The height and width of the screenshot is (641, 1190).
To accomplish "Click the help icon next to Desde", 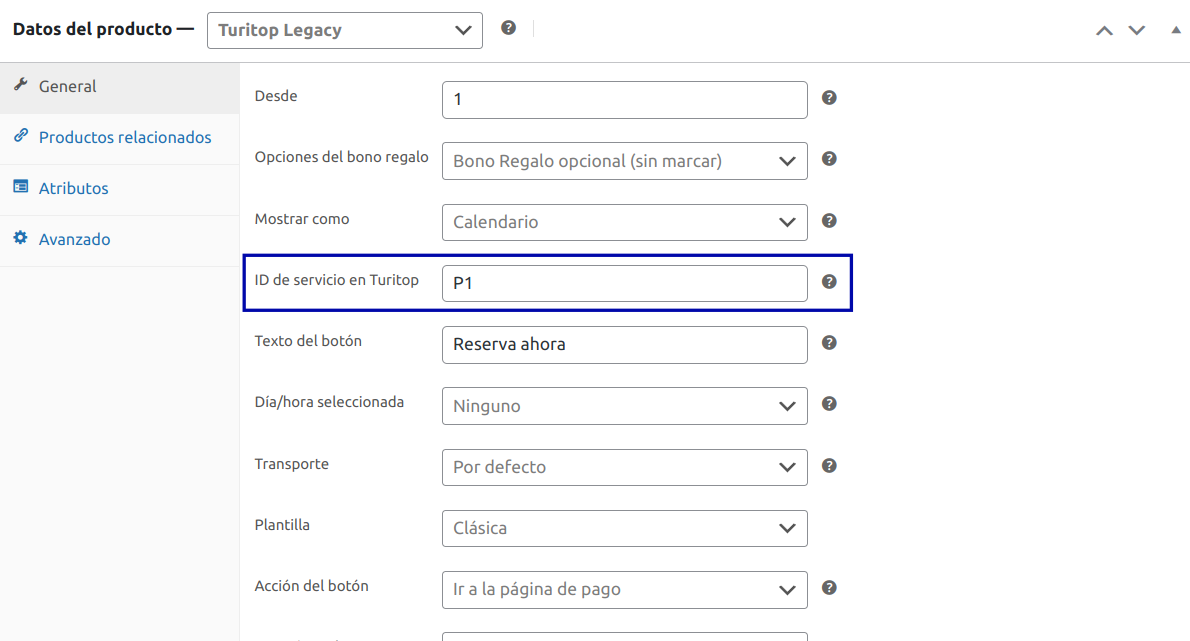I will tap(829, 98).
